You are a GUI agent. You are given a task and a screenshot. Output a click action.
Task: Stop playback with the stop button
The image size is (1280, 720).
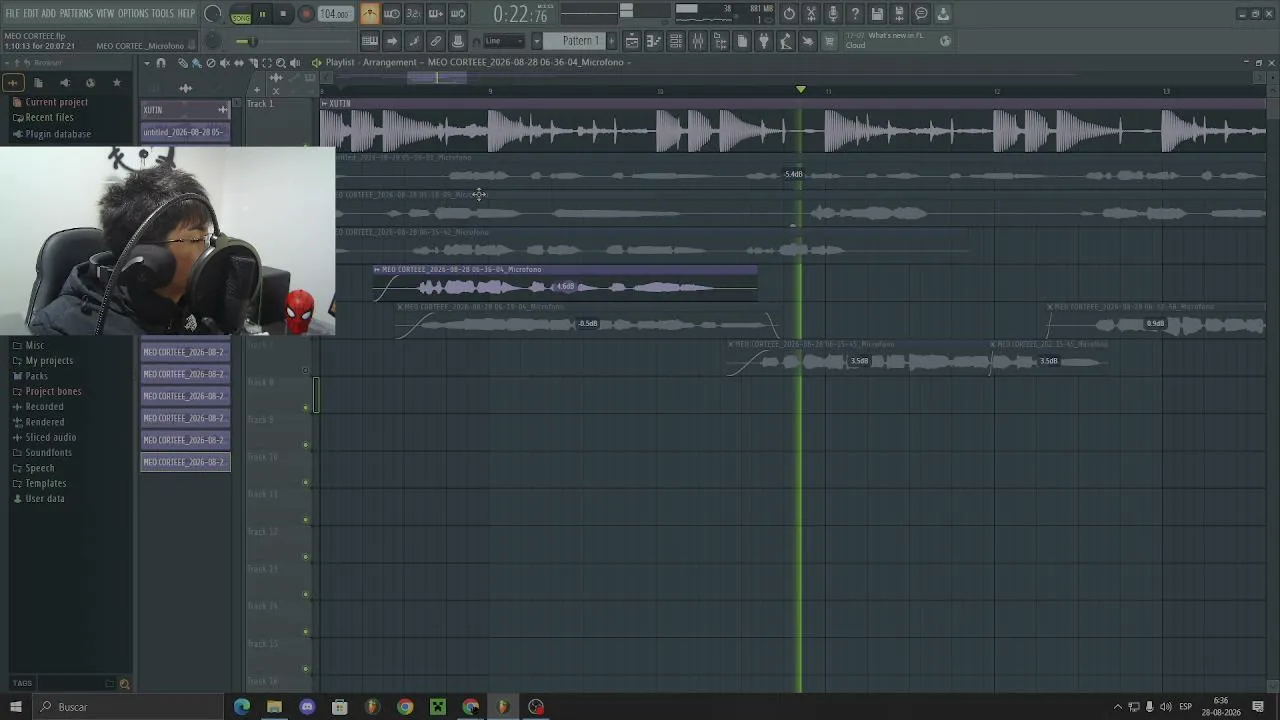(x=283, y=15)
